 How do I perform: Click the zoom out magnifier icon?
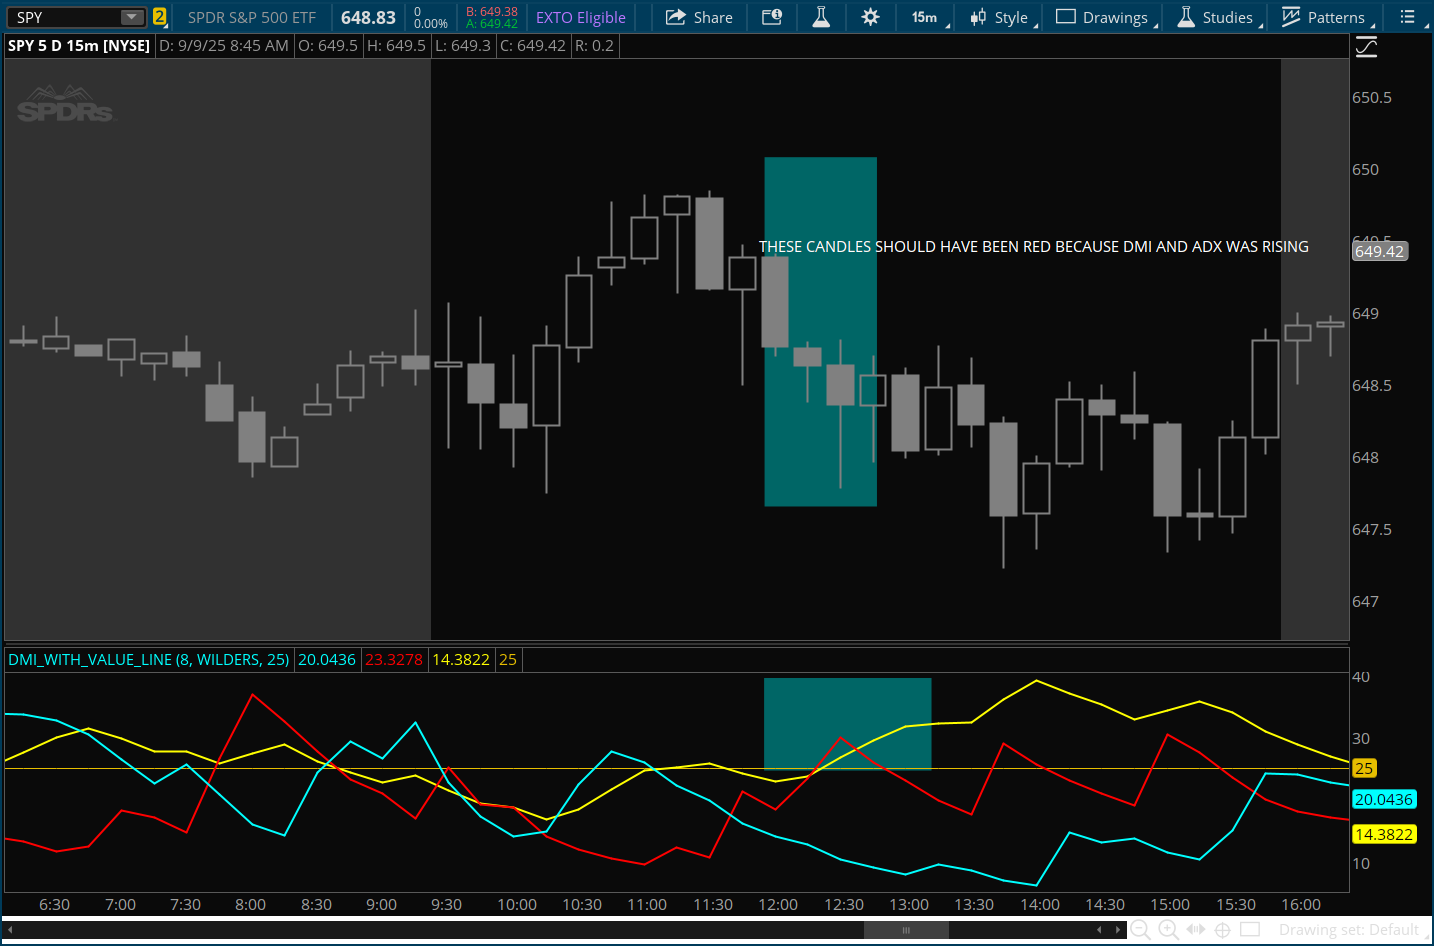(1139, 930)
